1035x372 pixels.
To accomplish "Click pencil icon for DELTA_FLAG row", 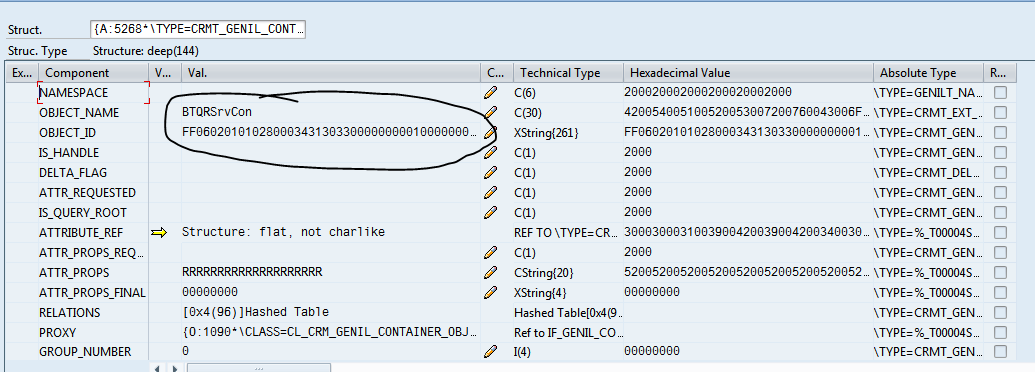I will [x=490, y=173].
